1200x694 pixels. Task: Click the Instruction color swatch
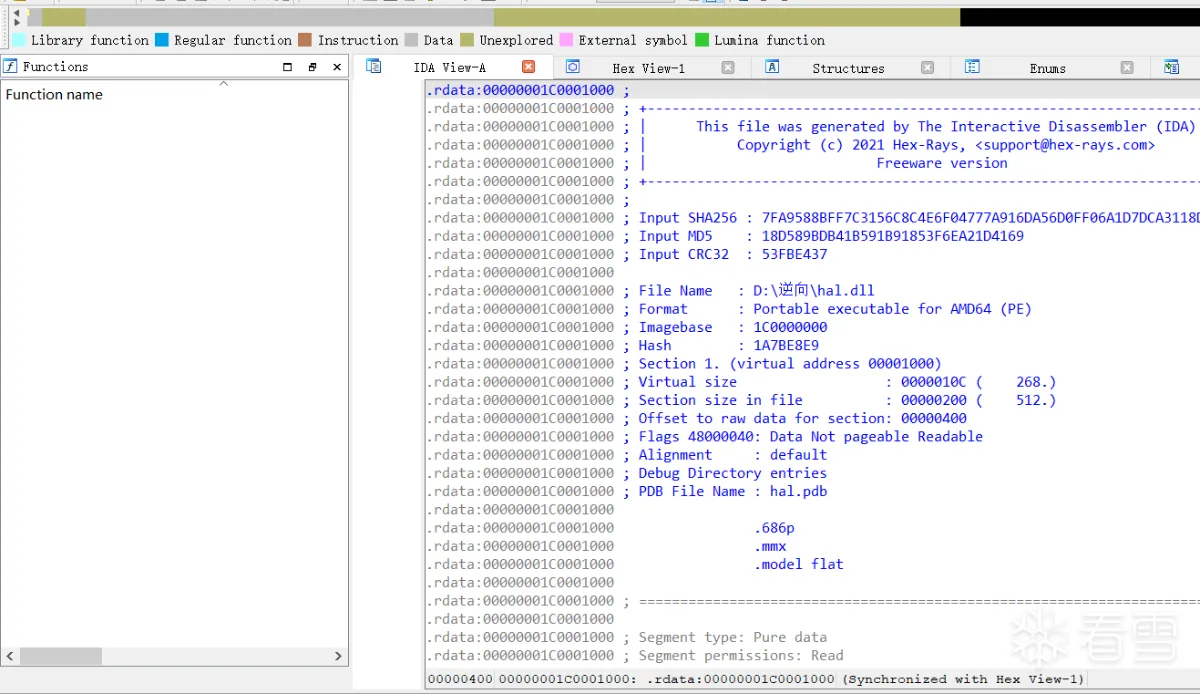pos(305,40)
